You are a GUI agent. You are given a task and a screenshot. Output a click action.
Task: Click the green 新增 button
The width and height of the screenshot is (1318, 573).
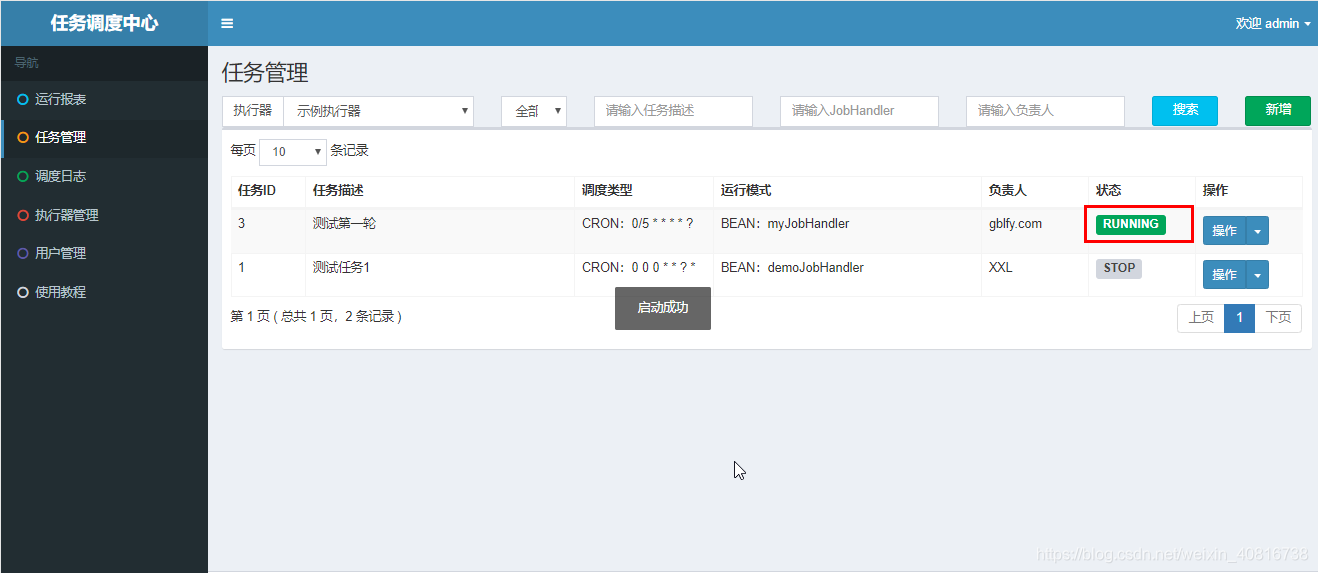tap(1278, 110)
